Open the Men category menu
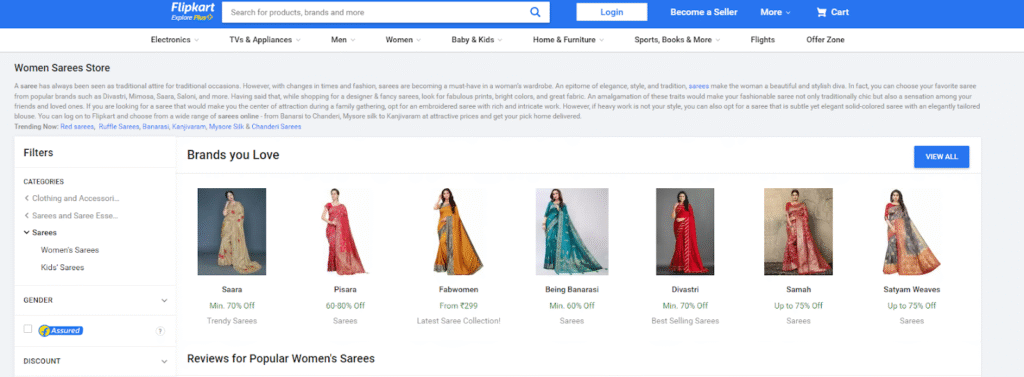1024x377 pixels. [343, 40]
